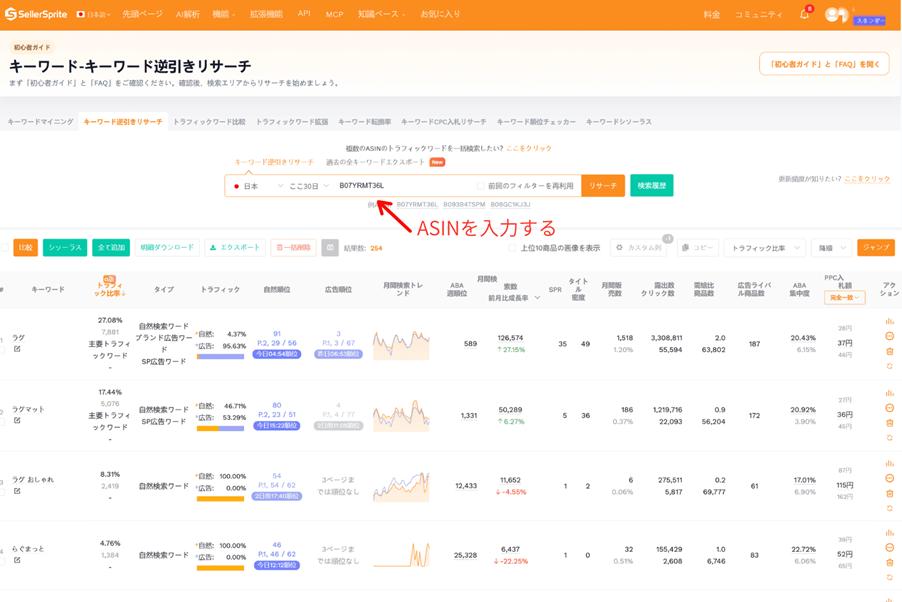Click the ASIN search input field
This screenshot has height=602, width=902.
click(403, 186)
